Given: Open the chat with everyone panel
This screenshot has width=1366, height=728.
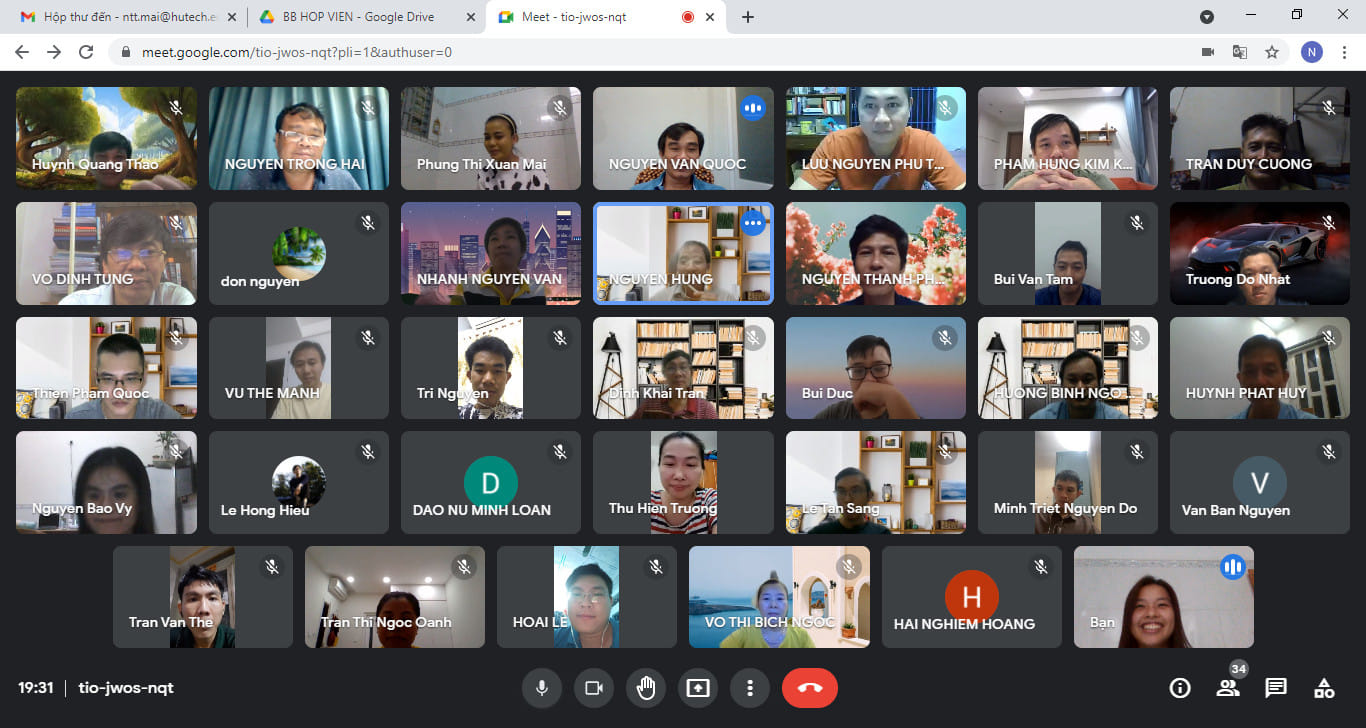Looking at the screenshot, I should (x=1276, y=688).
